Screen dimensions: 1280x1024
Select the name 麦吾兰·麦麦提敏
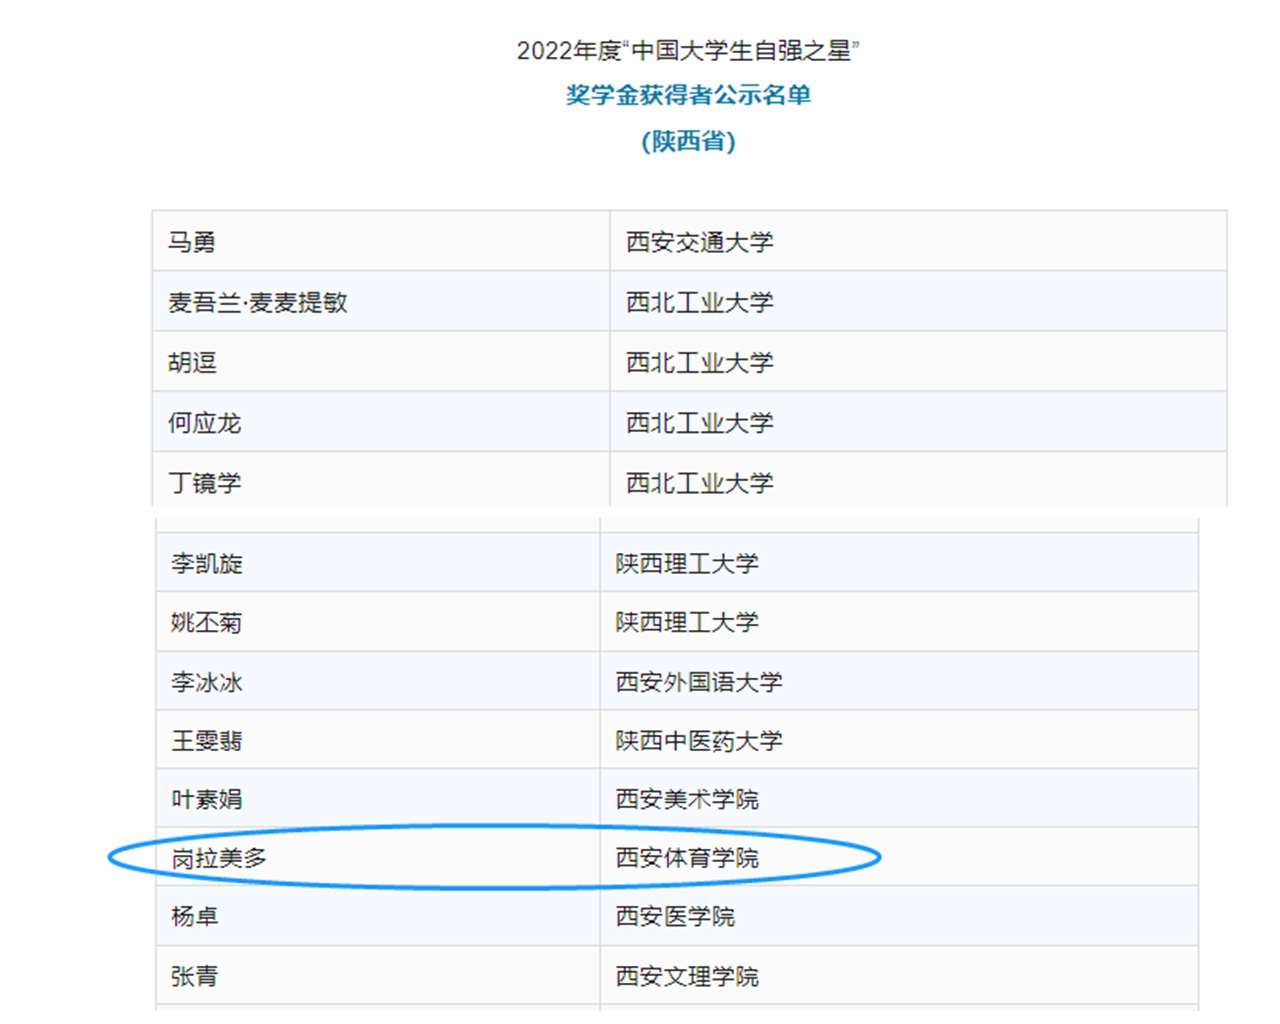258,302
